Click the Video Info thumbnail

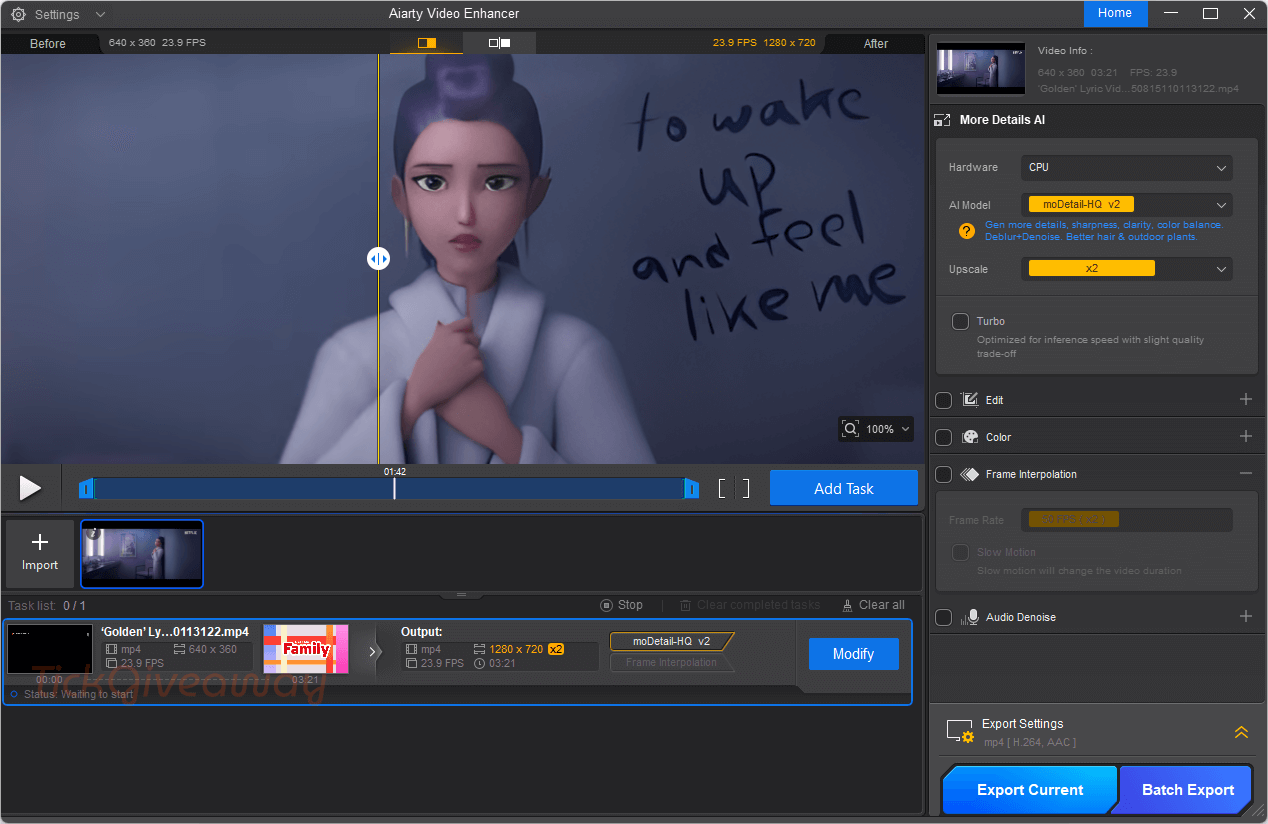coord(981,68)
